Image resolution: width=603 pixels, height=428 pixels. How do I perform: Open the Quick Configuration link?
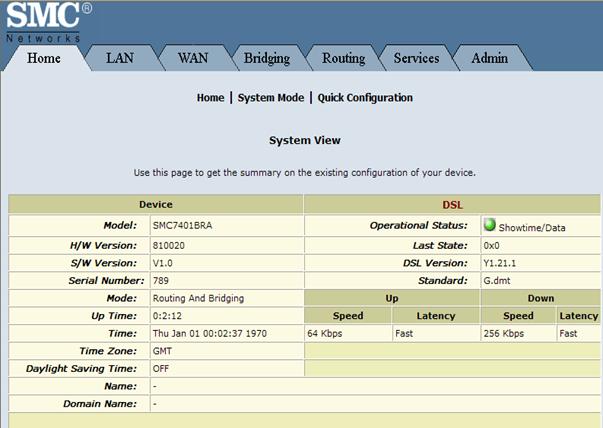point(365,98)
